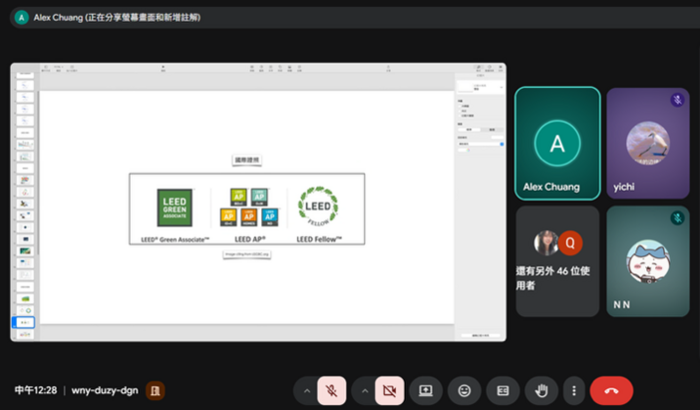
Task: Open the three-dot more options menu
Action: (574, 391)
